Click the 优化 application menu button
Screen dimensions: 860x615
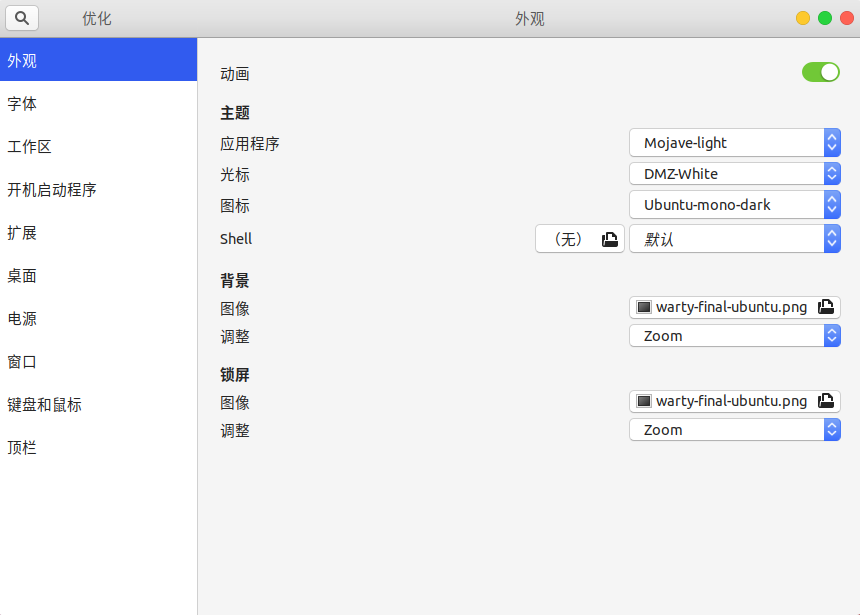[97, 18]
